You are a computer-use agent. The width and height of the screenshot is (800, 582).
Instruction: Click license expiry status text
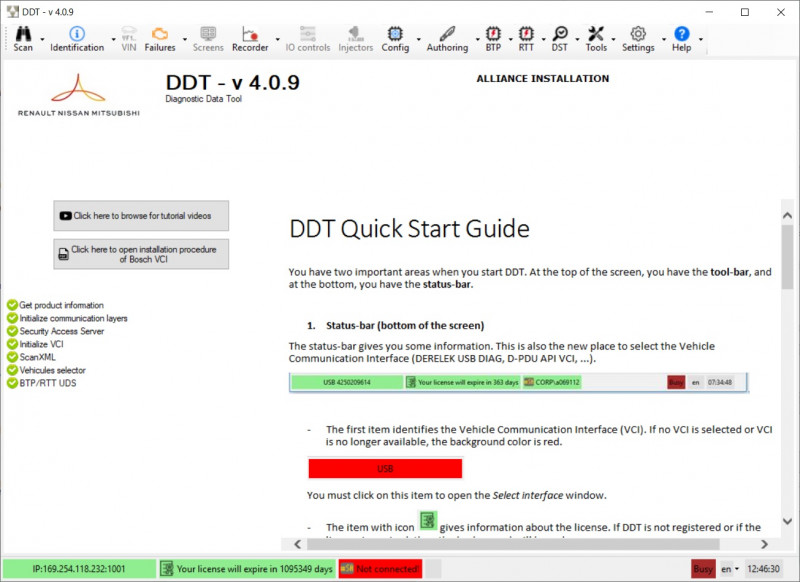point(255,568)
